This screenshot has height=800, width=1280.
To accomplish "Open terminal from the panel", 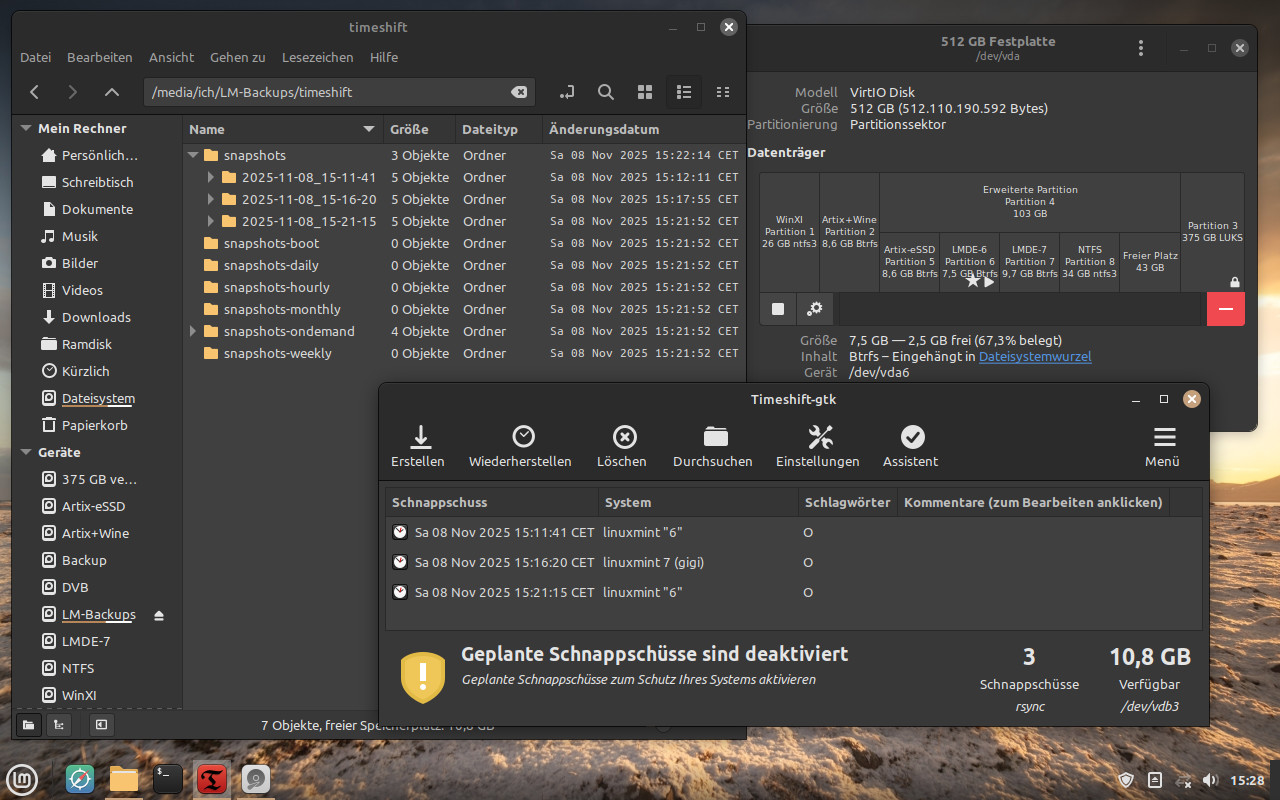I will (168, 779).
